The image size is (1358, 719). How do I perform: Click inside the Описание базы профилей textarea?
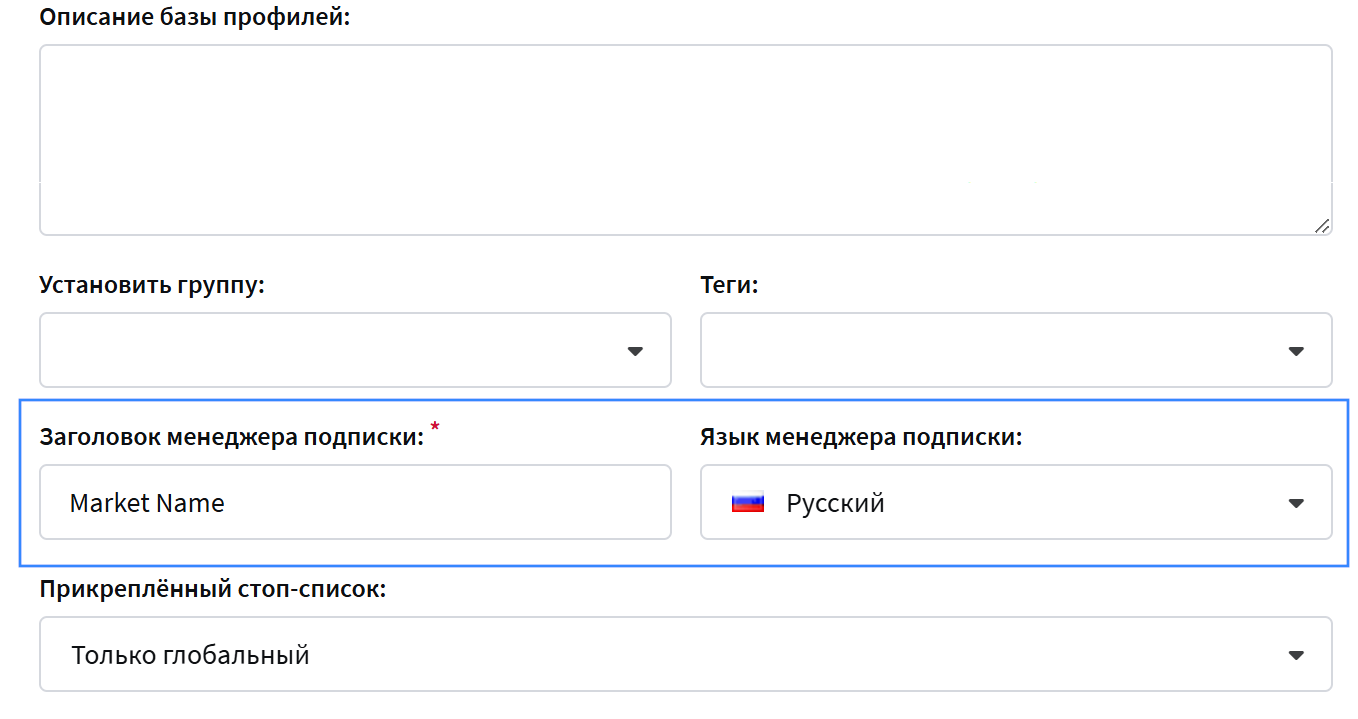pos(685,140)
